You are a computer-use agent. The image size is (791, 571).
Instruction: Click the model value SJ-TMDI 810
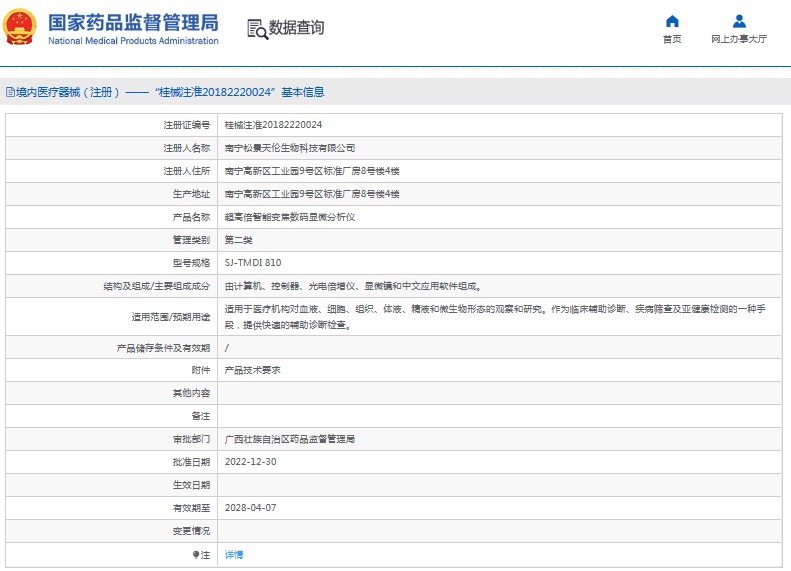(x=252, y=263)
